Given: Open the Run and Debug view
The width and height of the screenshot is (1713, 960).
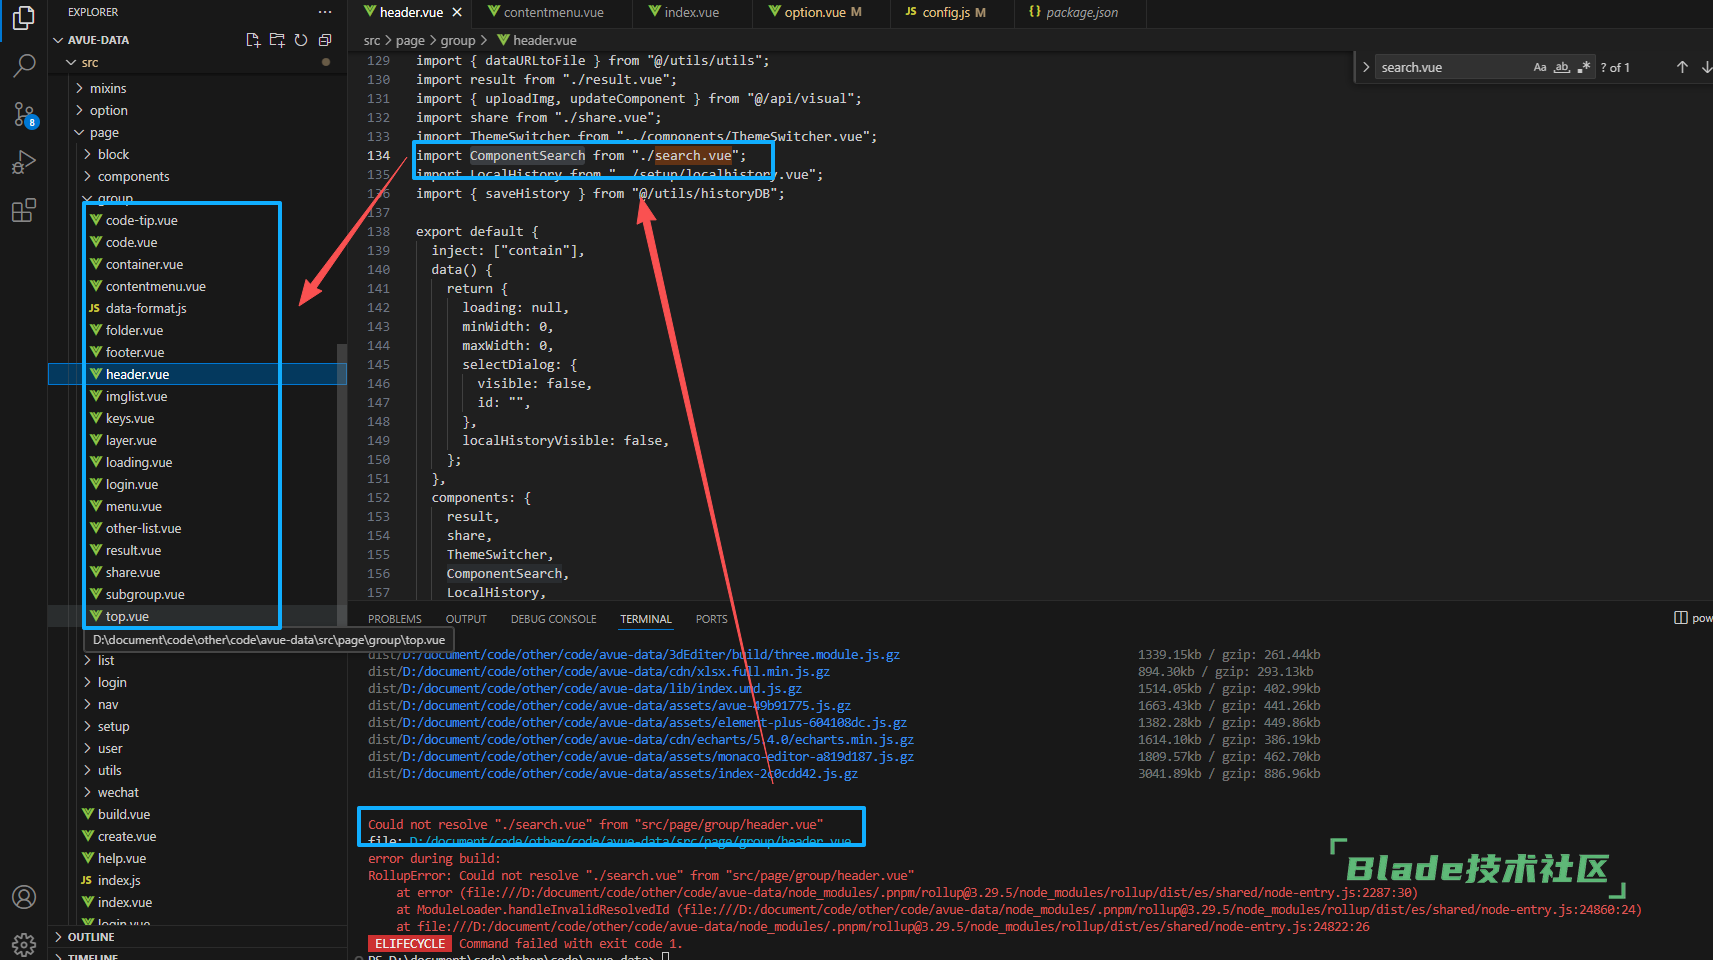Looking at the screenshot, I should tap(24, 162).
